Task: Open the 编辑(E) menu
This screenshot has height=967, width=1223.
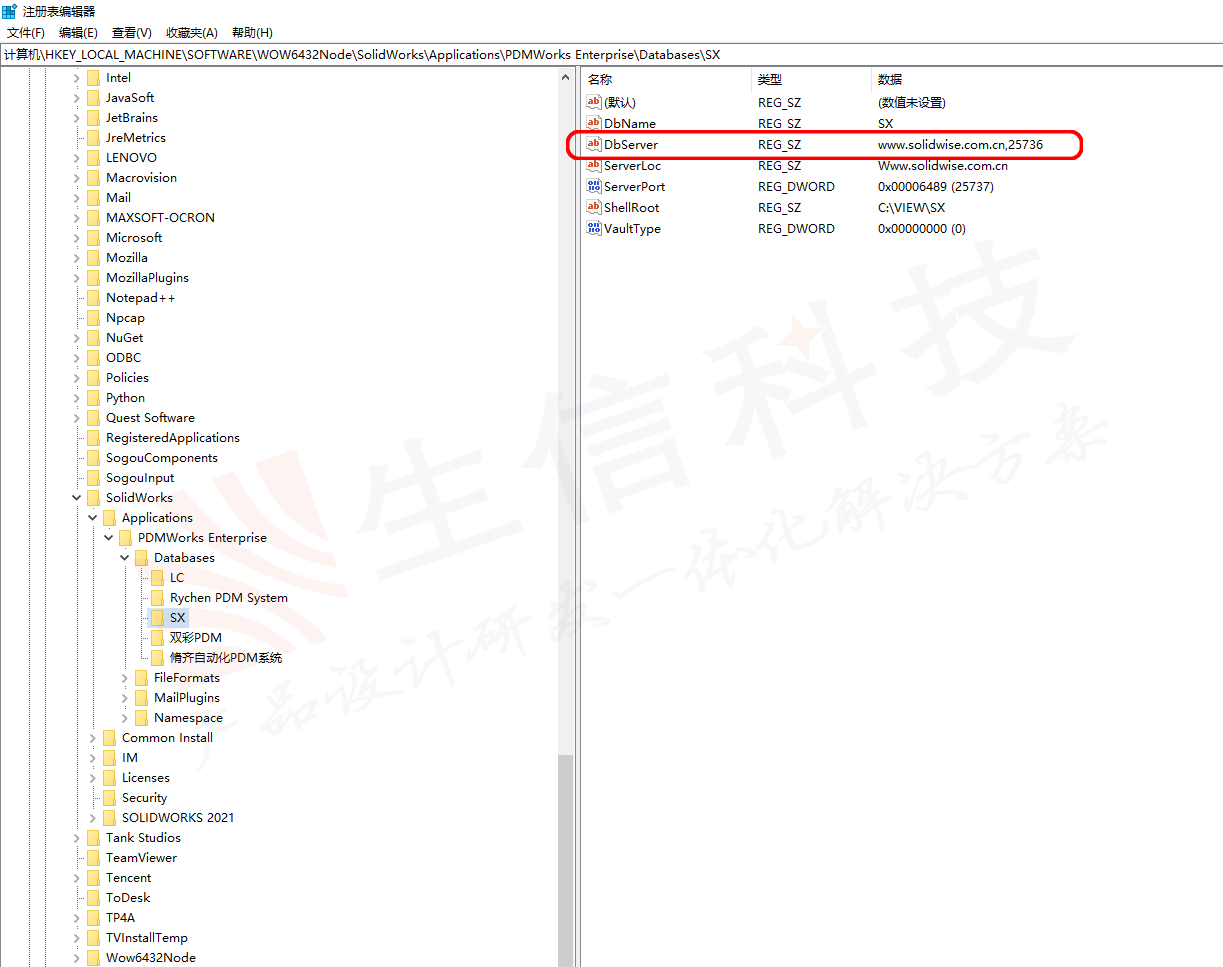Action: click(x=78, y=33)
